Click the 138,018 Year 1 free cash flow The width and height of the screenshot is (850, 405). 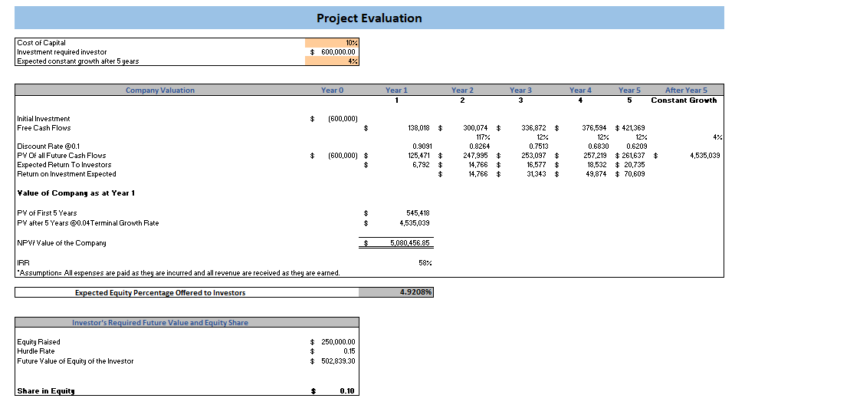(x=418, y=128)
